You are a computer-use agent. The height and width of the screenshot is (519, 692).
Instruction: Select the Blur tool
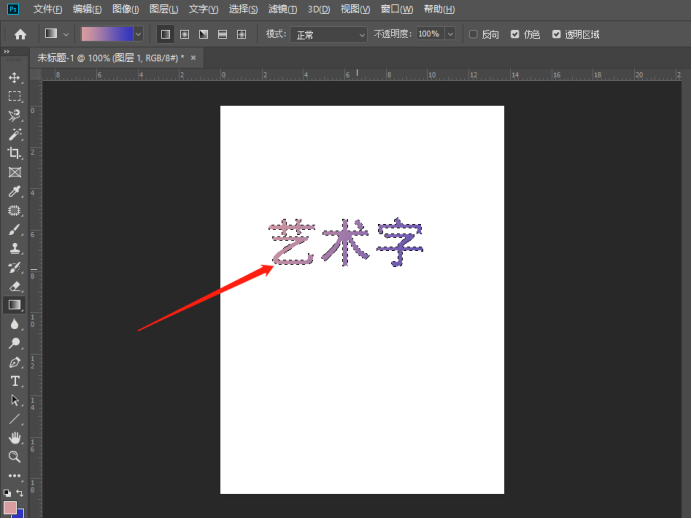(x=14, y=324)
